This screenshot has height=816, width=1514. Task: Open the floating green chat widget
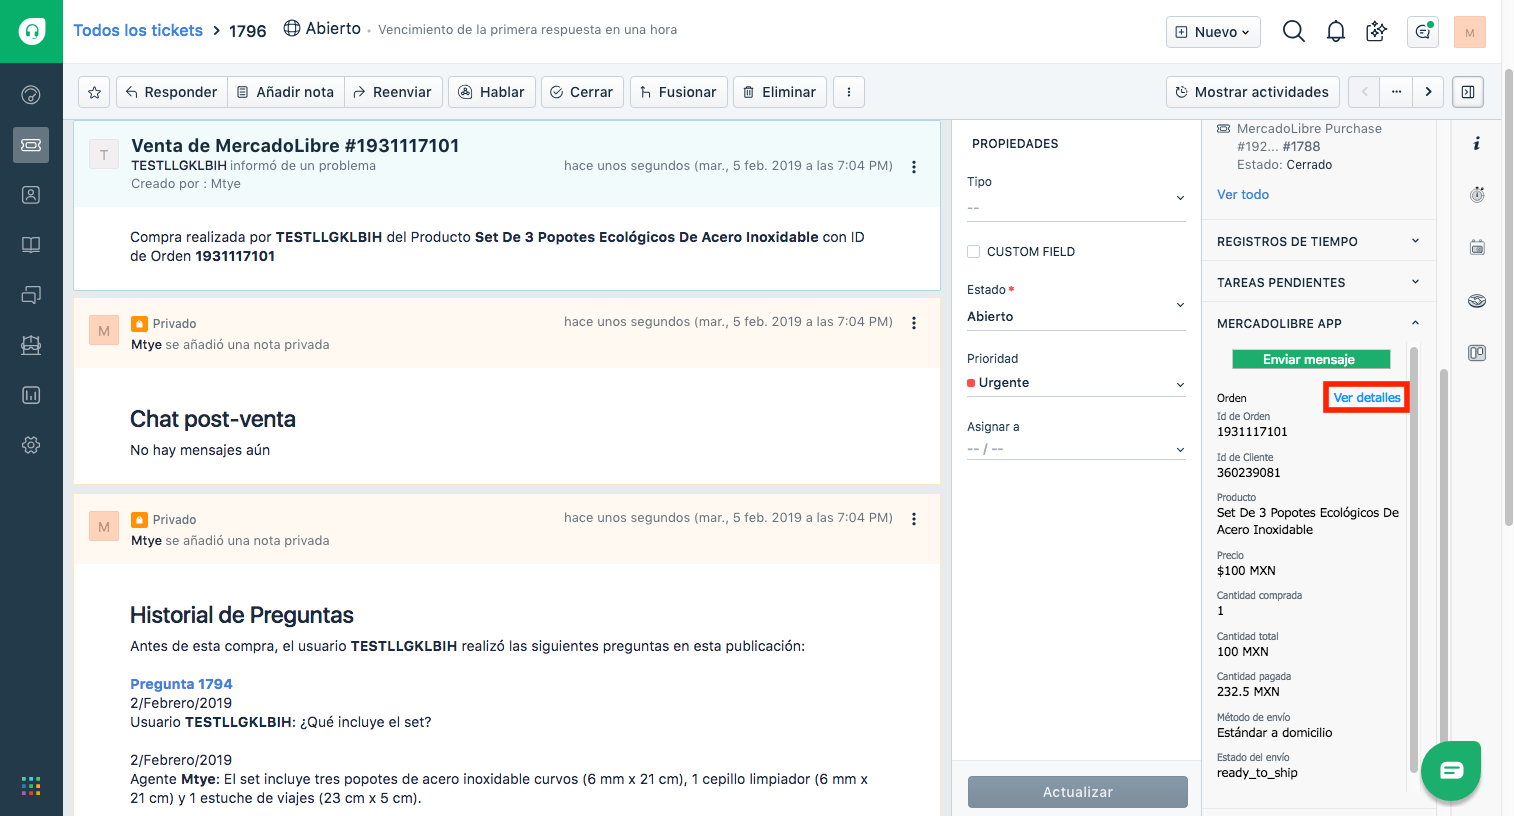[1451, 770]
